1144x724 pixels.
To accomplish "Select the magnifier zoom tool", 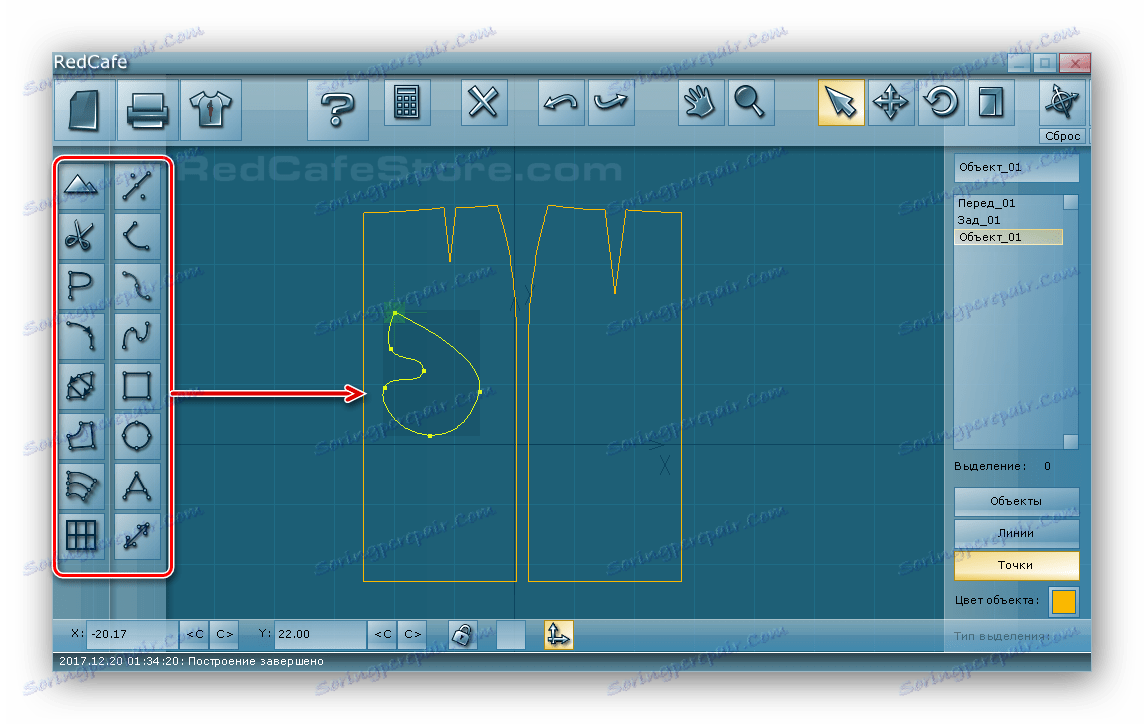I will point(751,102).
